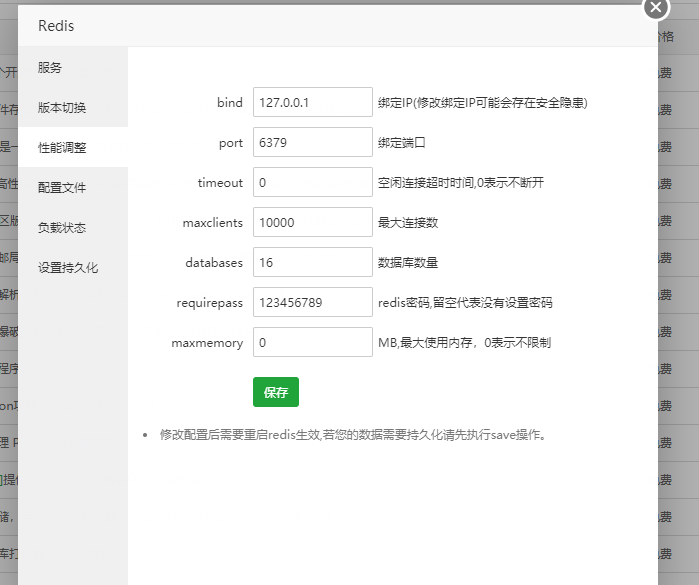Click the port field label

pyautogui.click(x=231, y=143)
